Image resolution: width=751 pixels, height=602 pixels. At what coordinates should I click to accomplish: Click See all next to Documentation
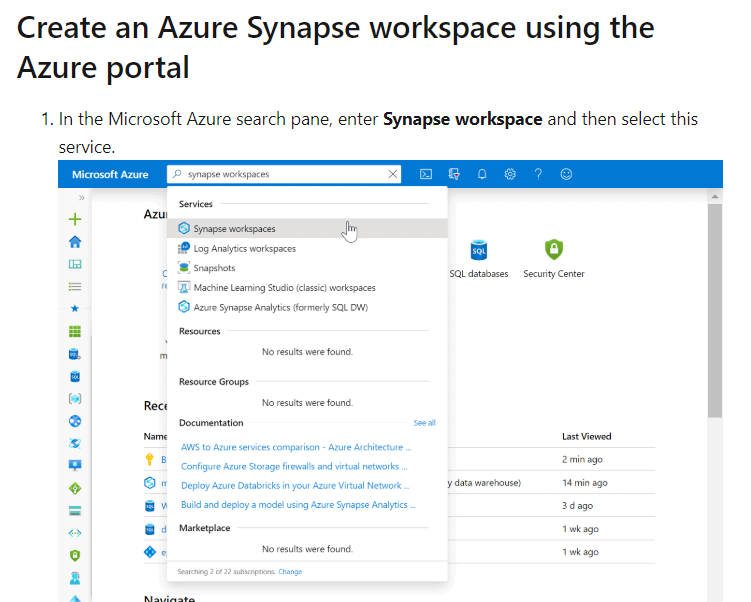[424, 423]
